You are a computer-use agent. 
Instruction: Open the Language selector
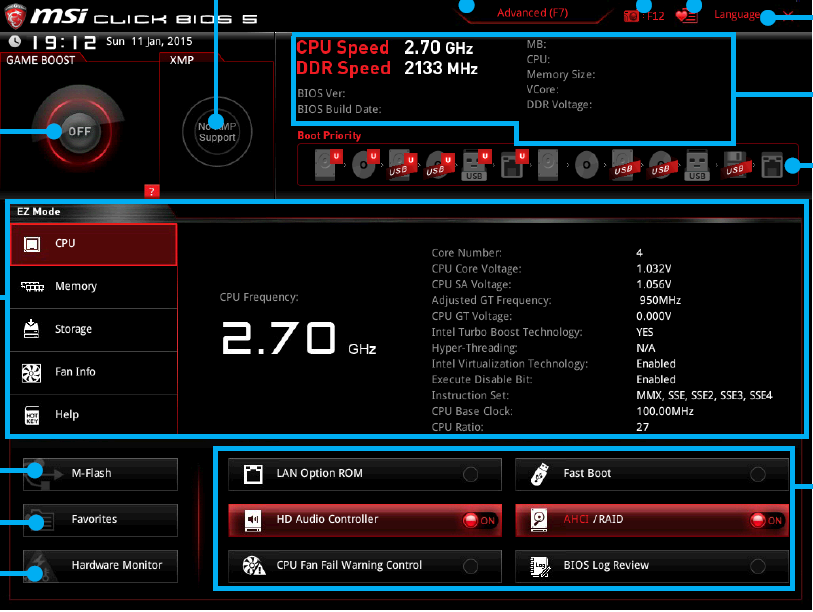tap(737, 15)
